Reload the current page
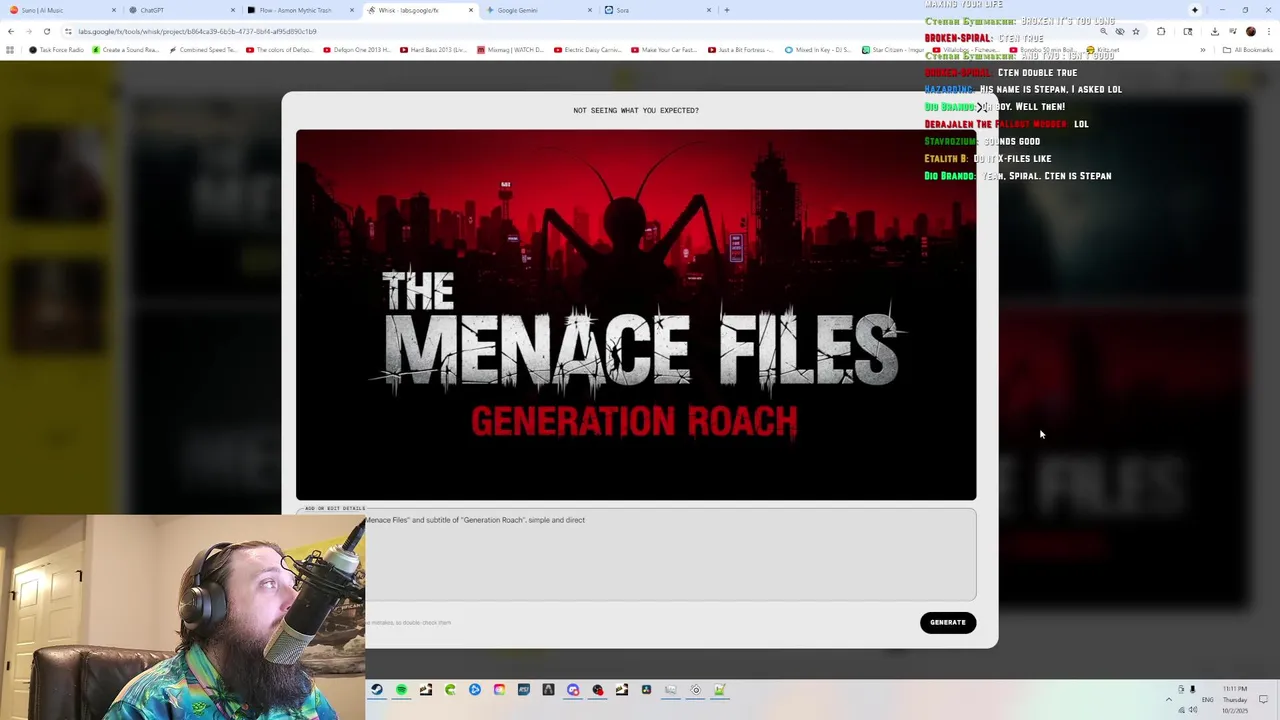The width and height of the screenshot is (1280, 720). pos(46,31)
